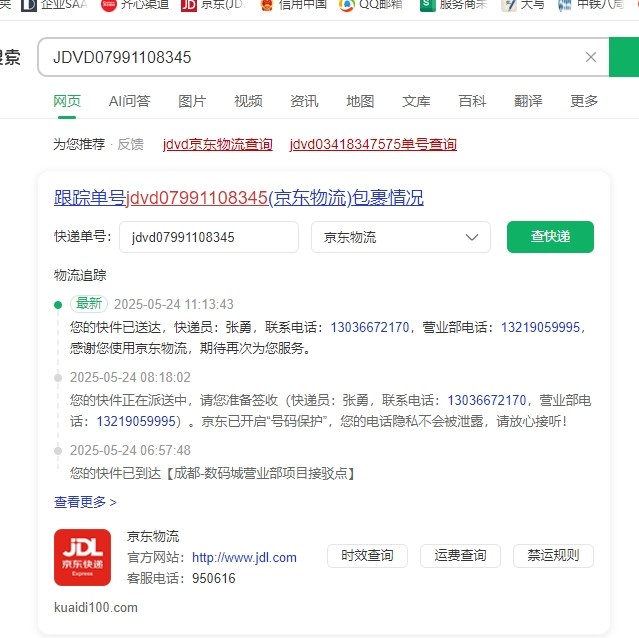The height and width of the screenshot is (638, 639).
Task: Expand the 更多 tab options
Action: coord(584,101)
